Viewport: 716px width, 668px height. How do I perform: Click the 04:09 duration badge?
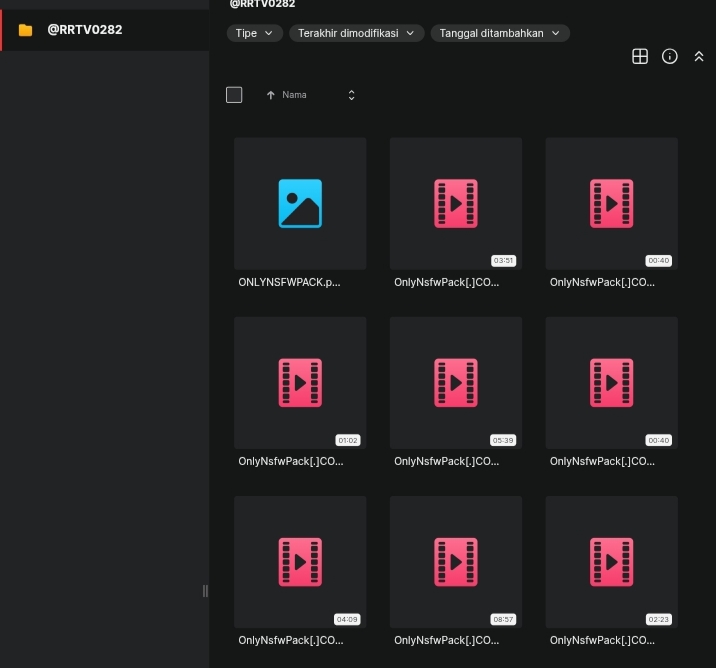tap(347, 620)
